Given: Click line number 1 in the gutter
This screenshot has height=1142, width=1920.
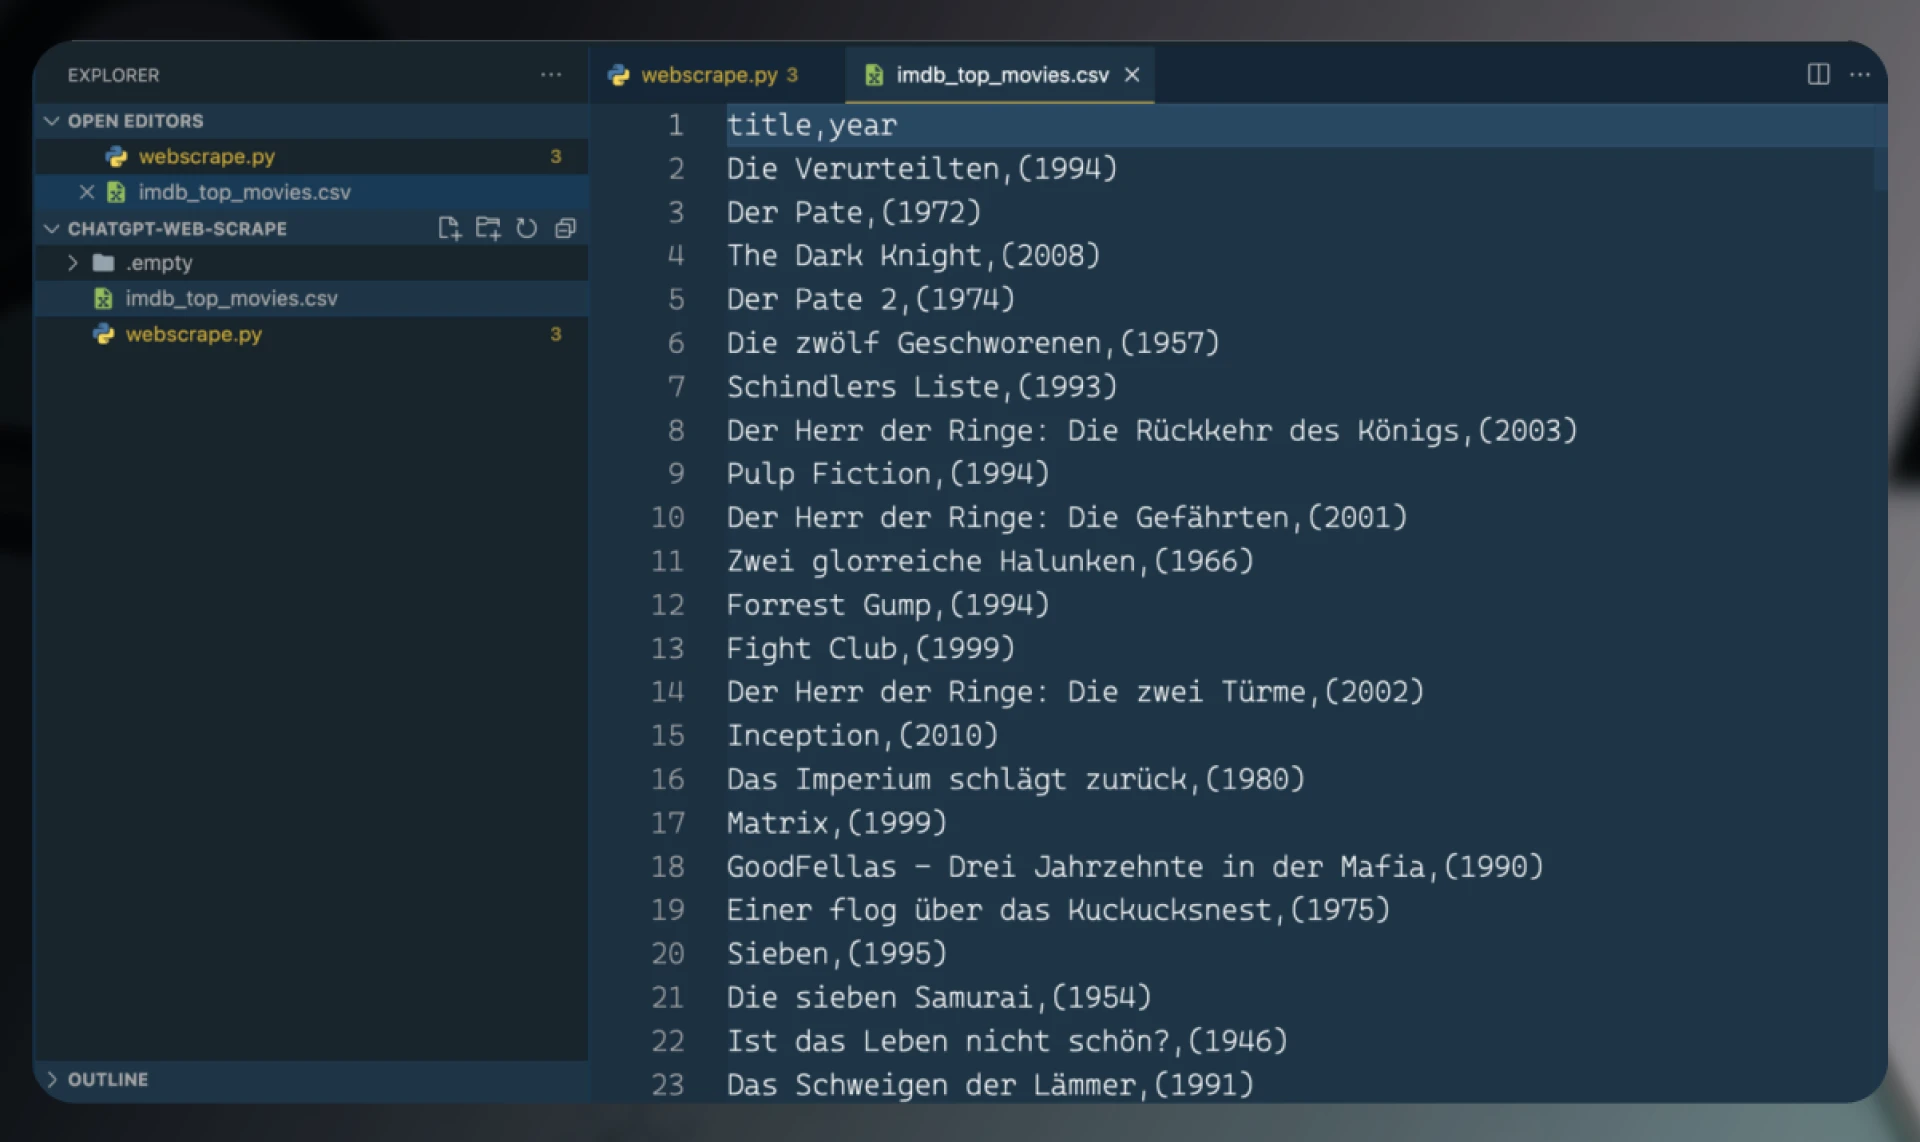Looking at the screenshot, I should click(x=677, y=125).
